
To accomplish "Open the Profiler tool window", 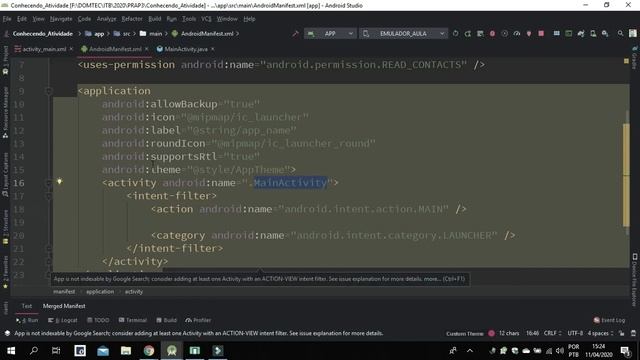I will [198, 320].
